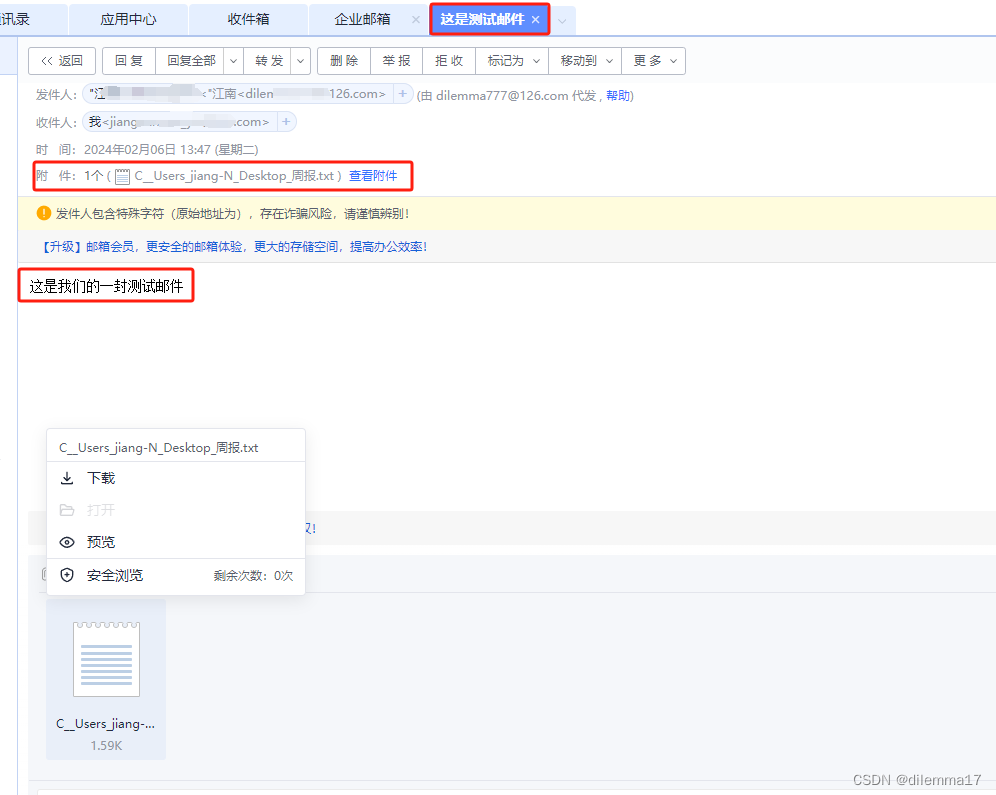Click the yellow warning icon on fraud notice

[41, 213]
